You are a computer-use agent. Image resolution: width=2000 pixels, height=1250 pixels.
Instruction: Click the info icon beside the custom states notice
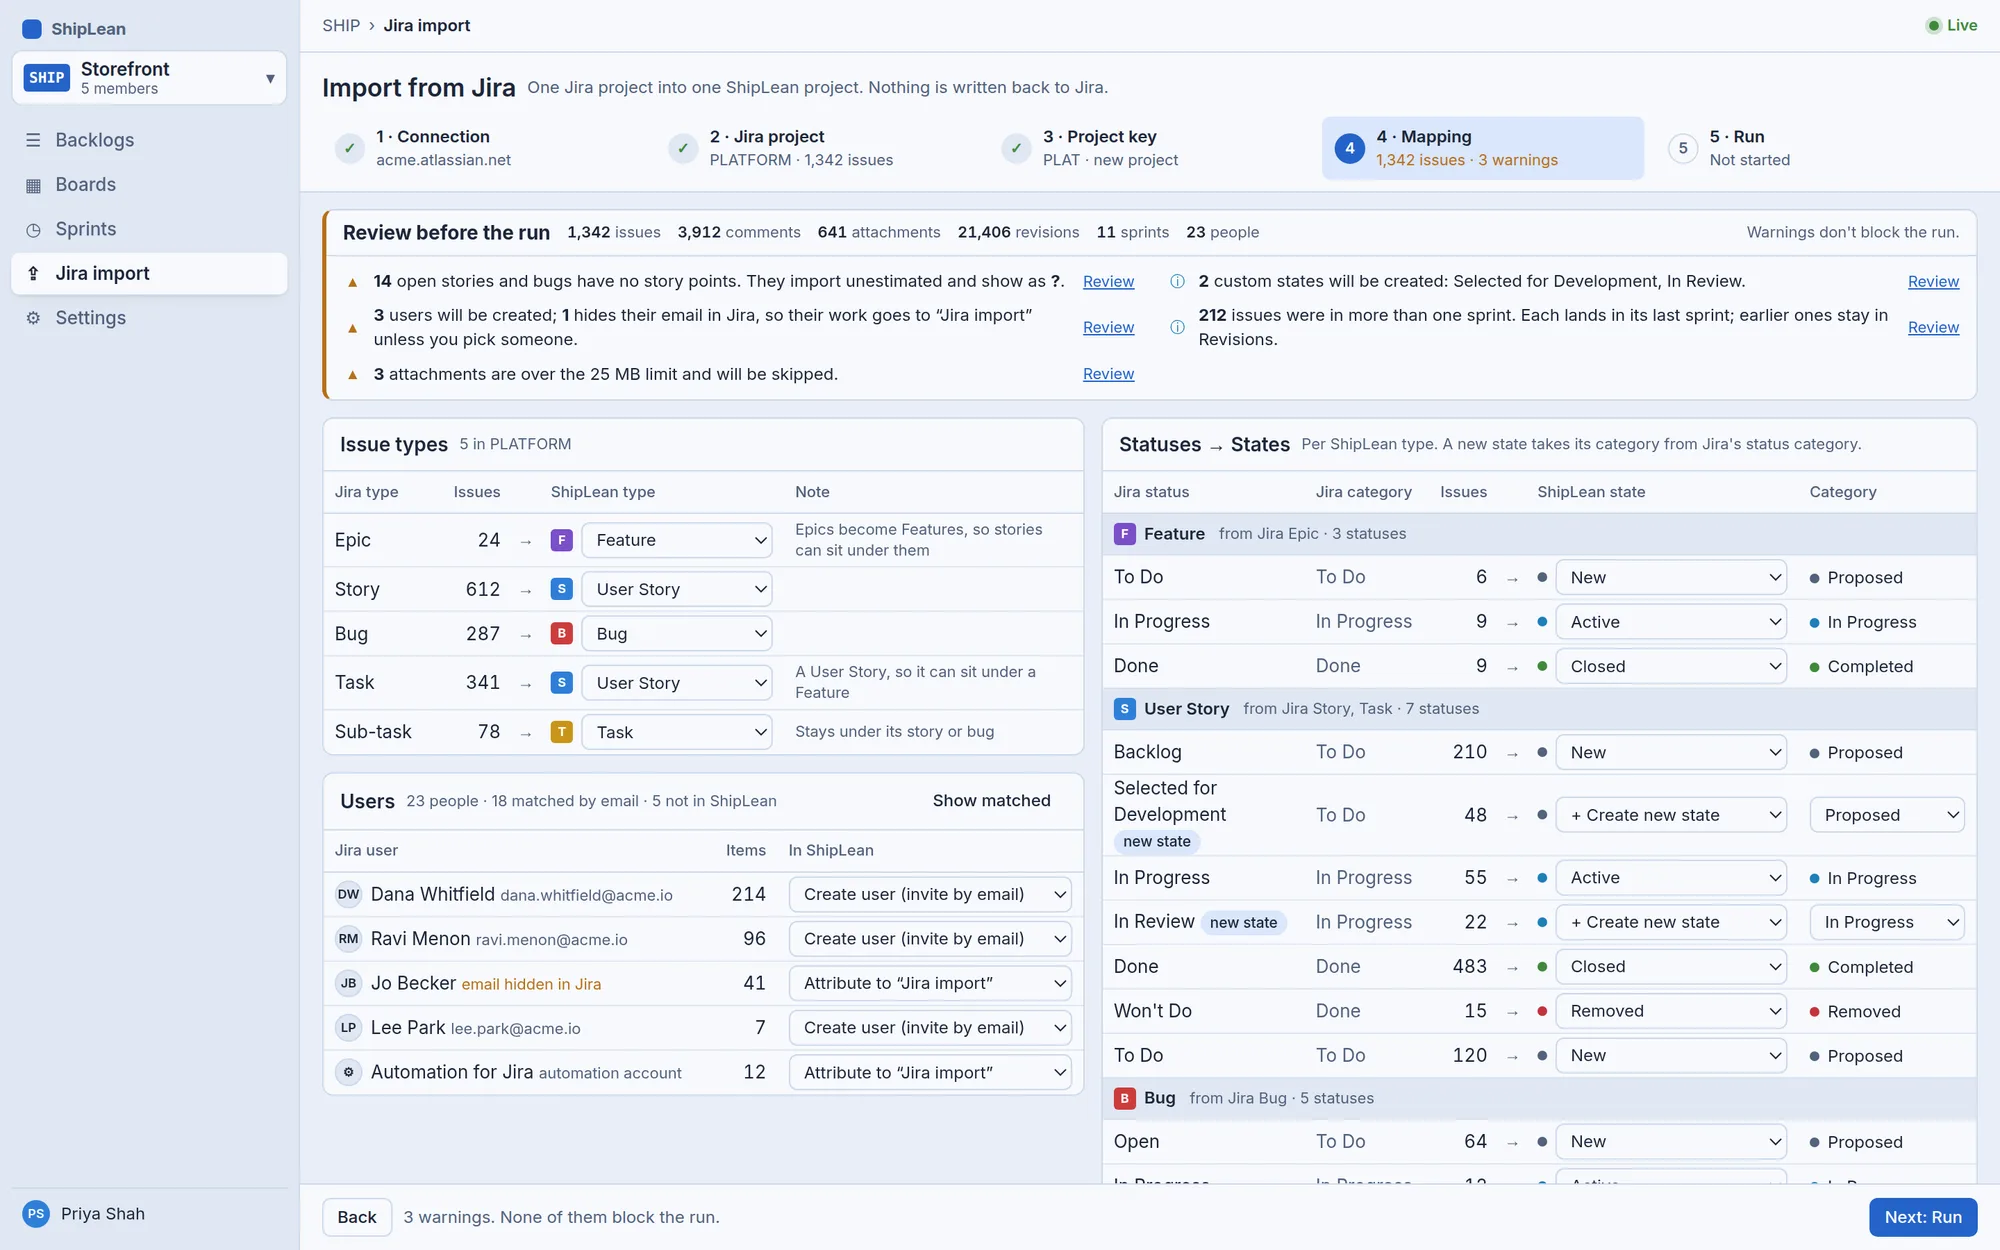click(1177, 282)
